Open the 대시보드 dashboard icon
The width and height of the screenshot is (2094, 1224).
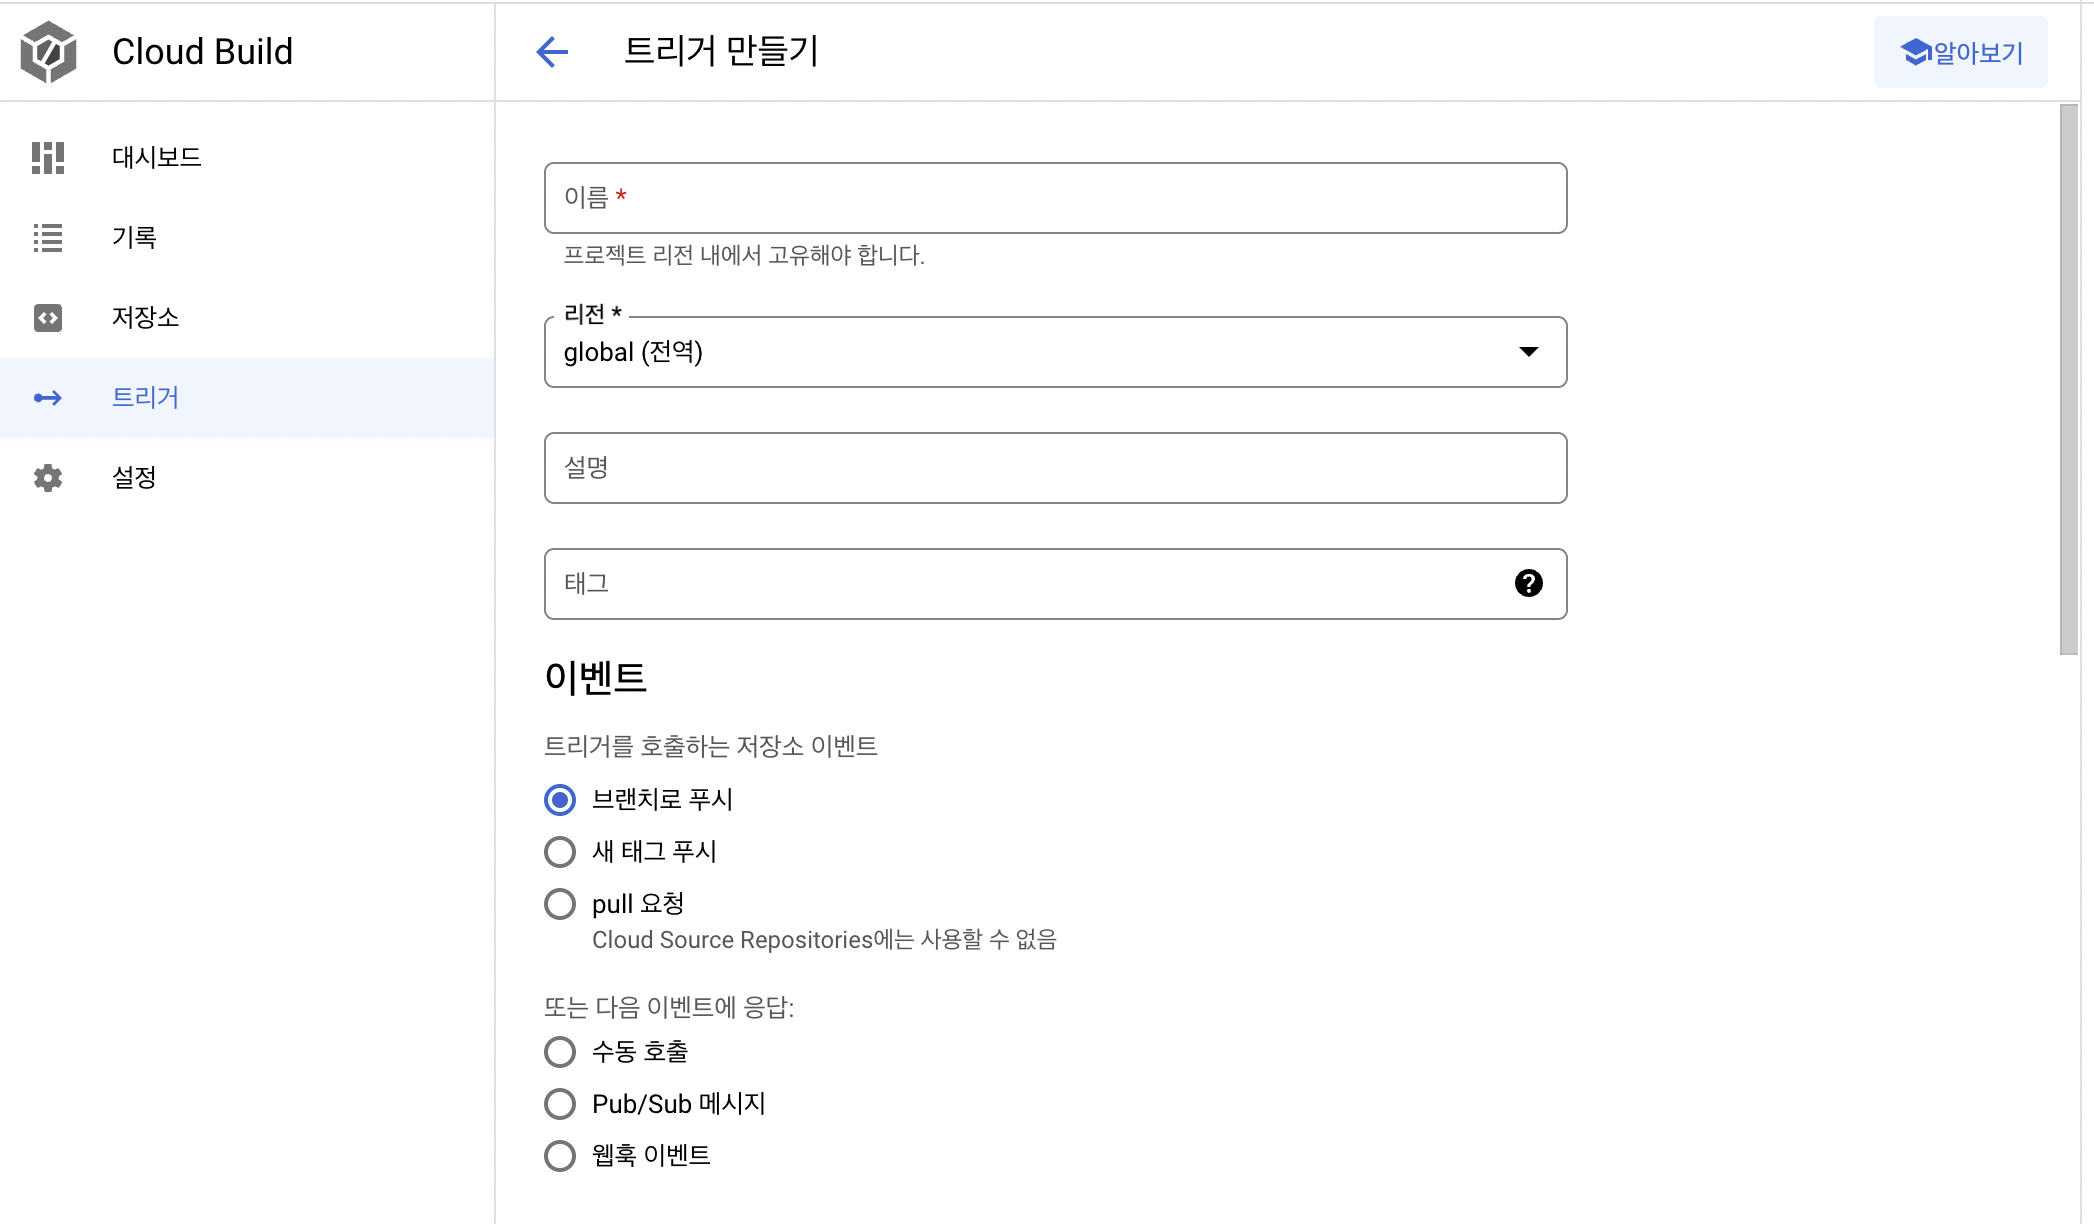tap(48, 157)
